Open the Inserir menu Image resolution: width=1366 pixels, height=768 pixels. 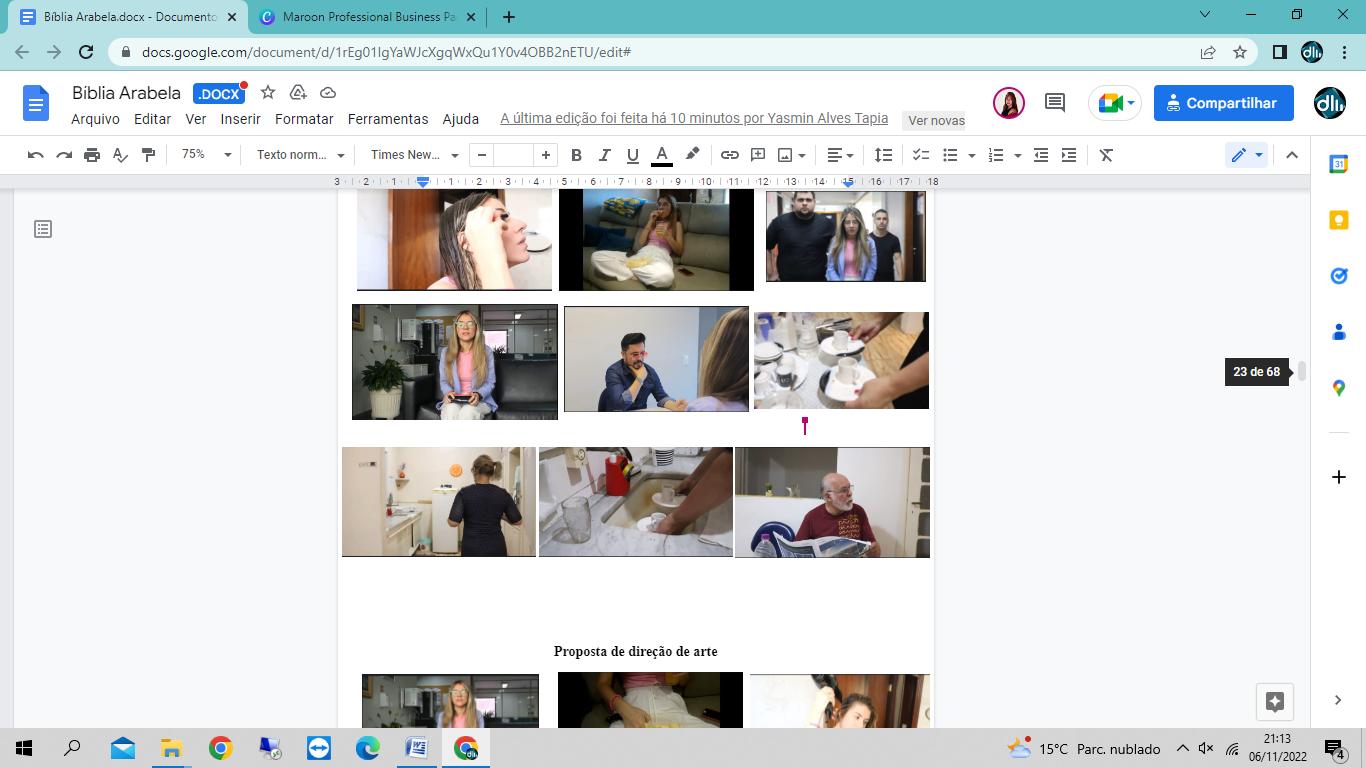[x=240, y=119]
